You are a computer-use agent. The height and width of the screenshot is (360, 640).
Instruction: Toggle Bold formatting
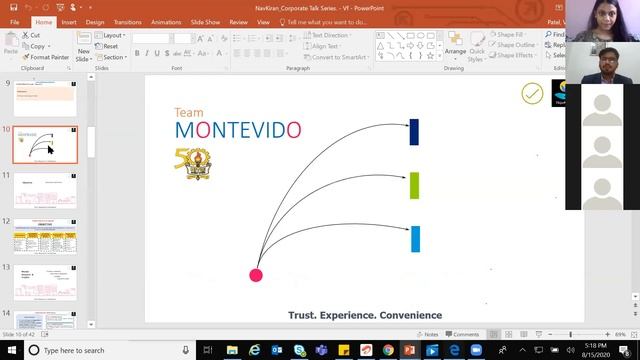pyautogui.click(x=137, y=53)
